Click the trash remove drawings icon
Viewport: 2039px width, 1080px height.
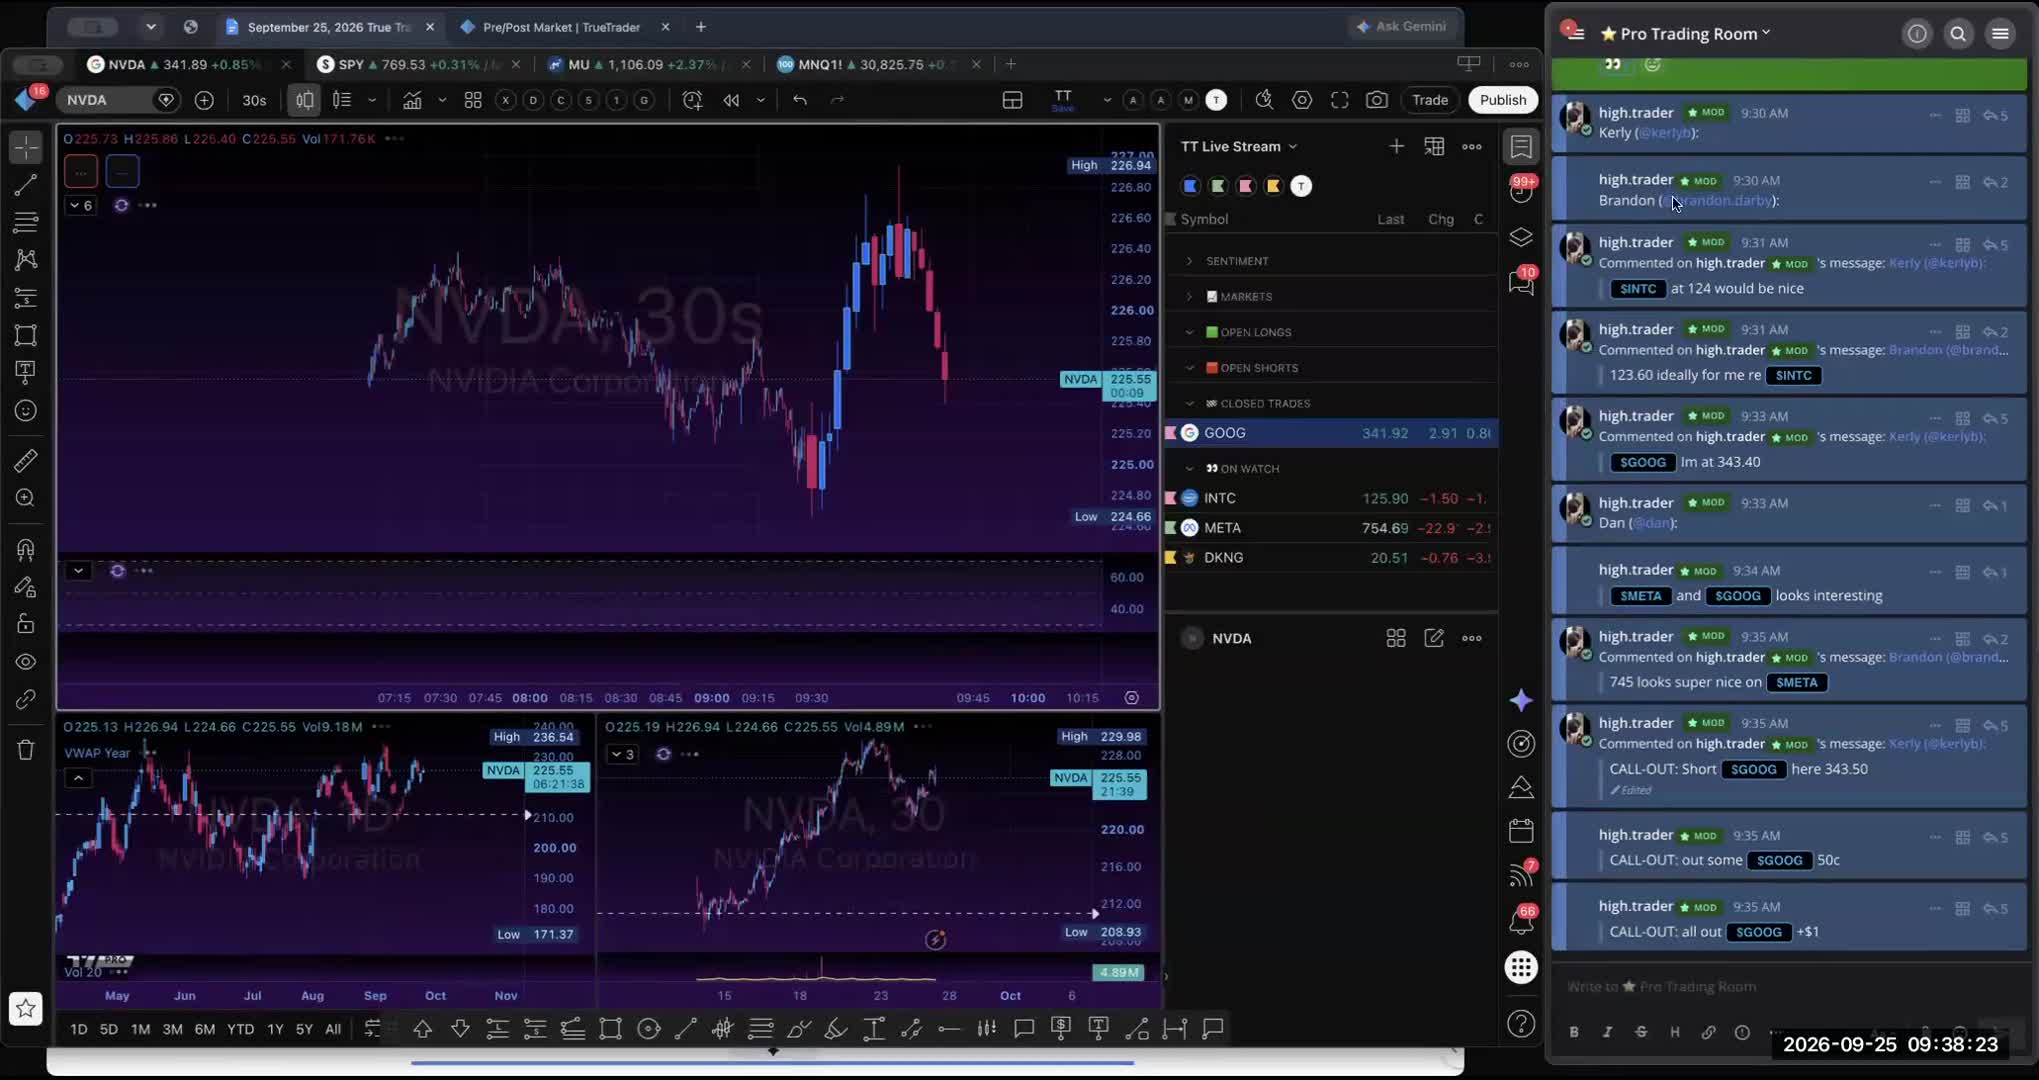(26, 750)
